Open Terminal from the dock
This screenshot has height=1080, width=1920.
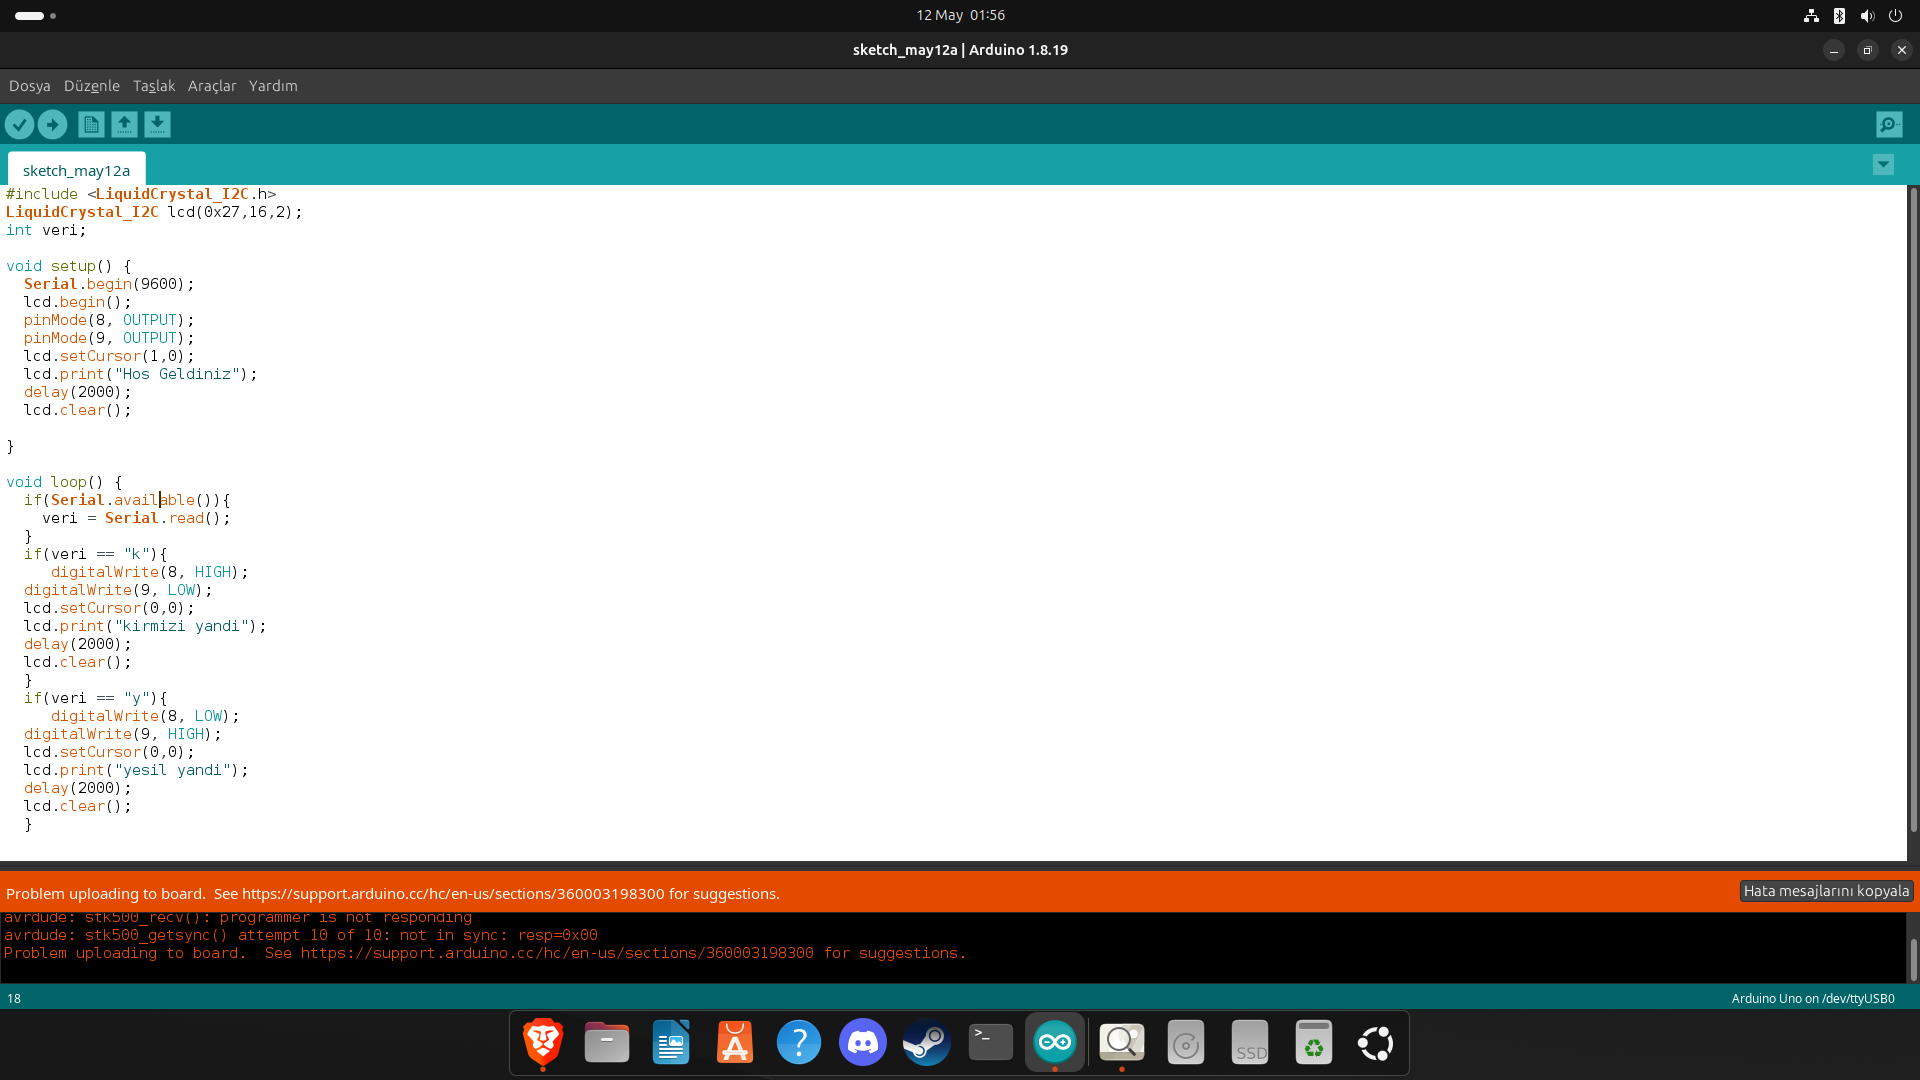[990, 1043]
